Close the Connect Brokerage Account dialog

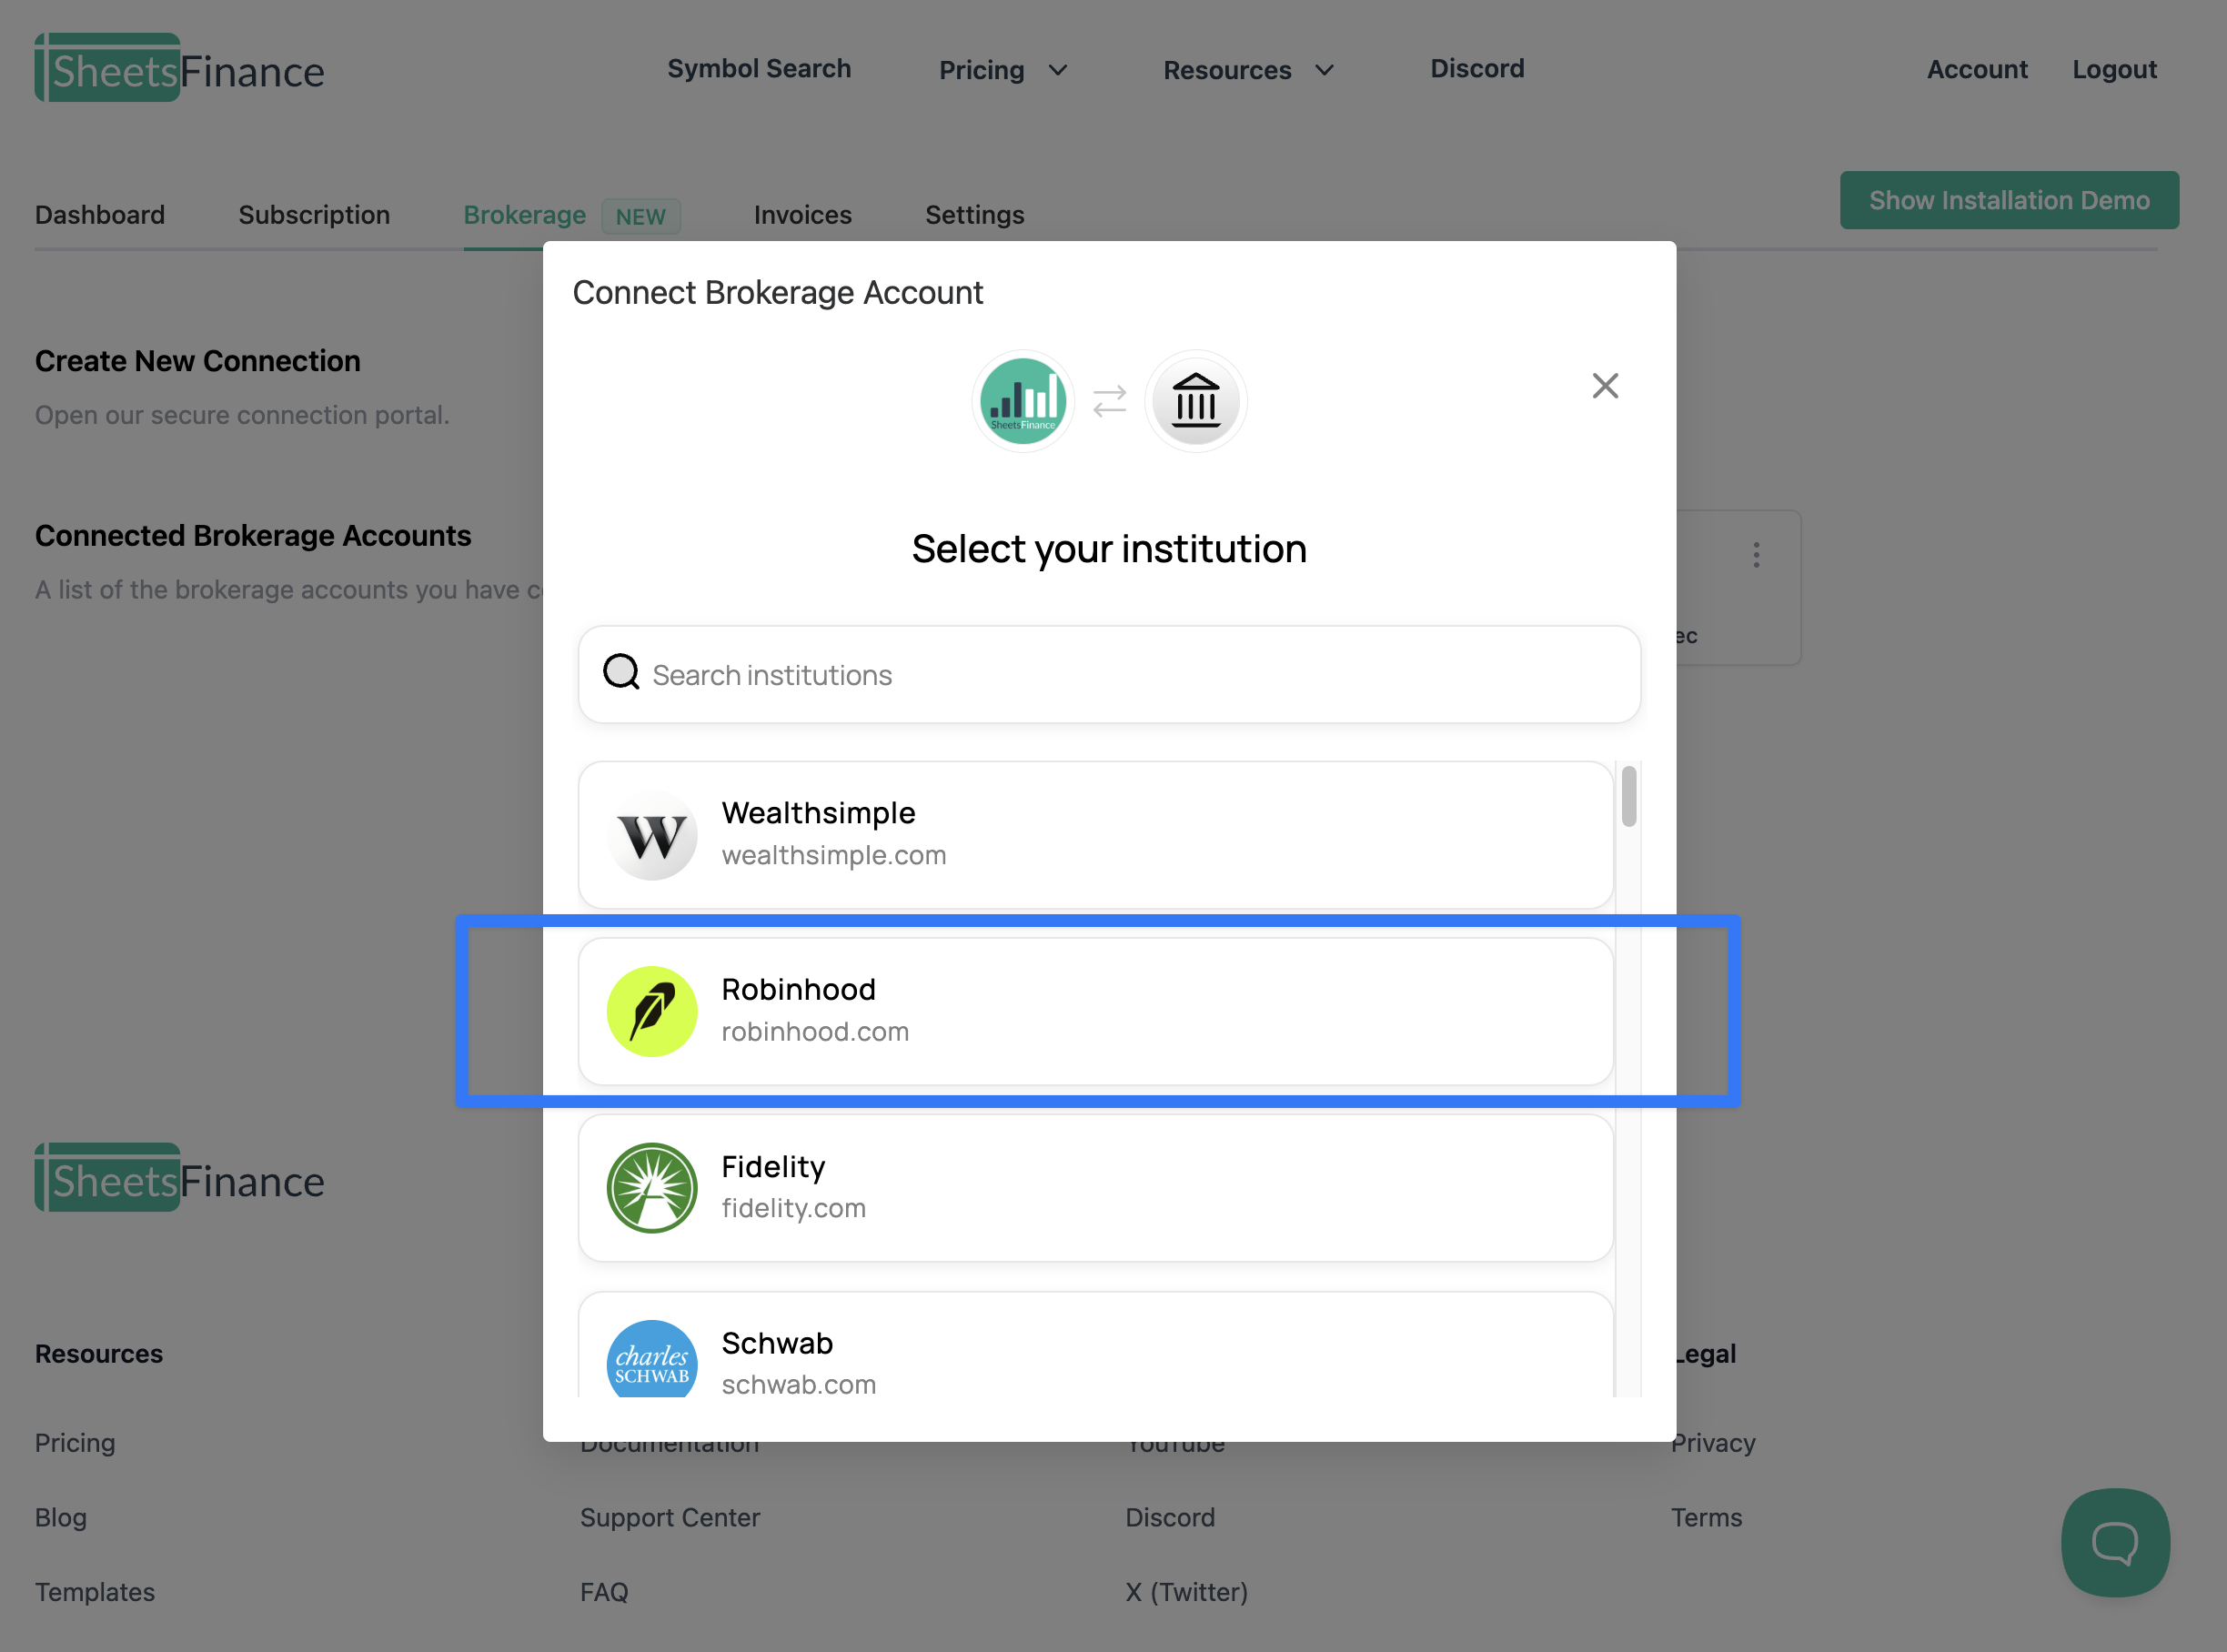pos(1605,385)
